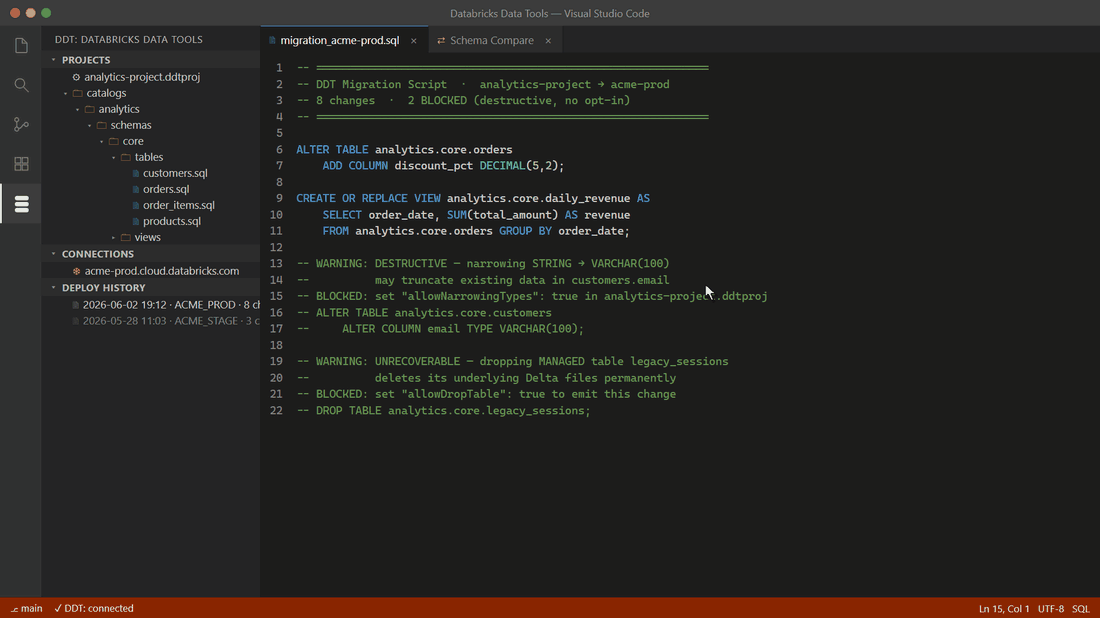Open the 2026-05-28 11:03 ACME_STAGE deploy
The height and width of the screenshot is (618, 1100).
pyautogui.click(x=171, y=321)
